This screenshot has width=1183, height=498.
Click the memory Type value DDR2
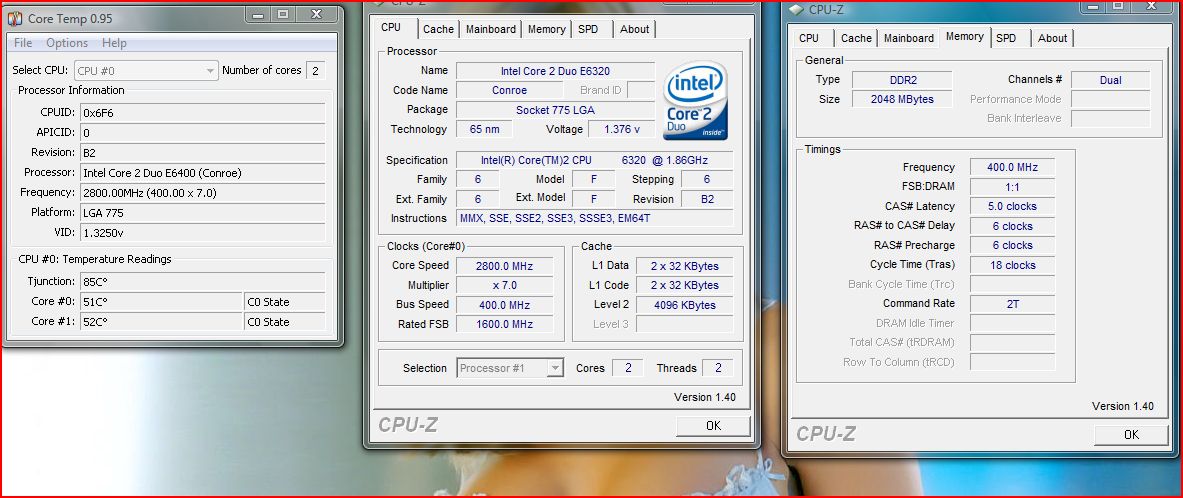(x=902, y=80)
